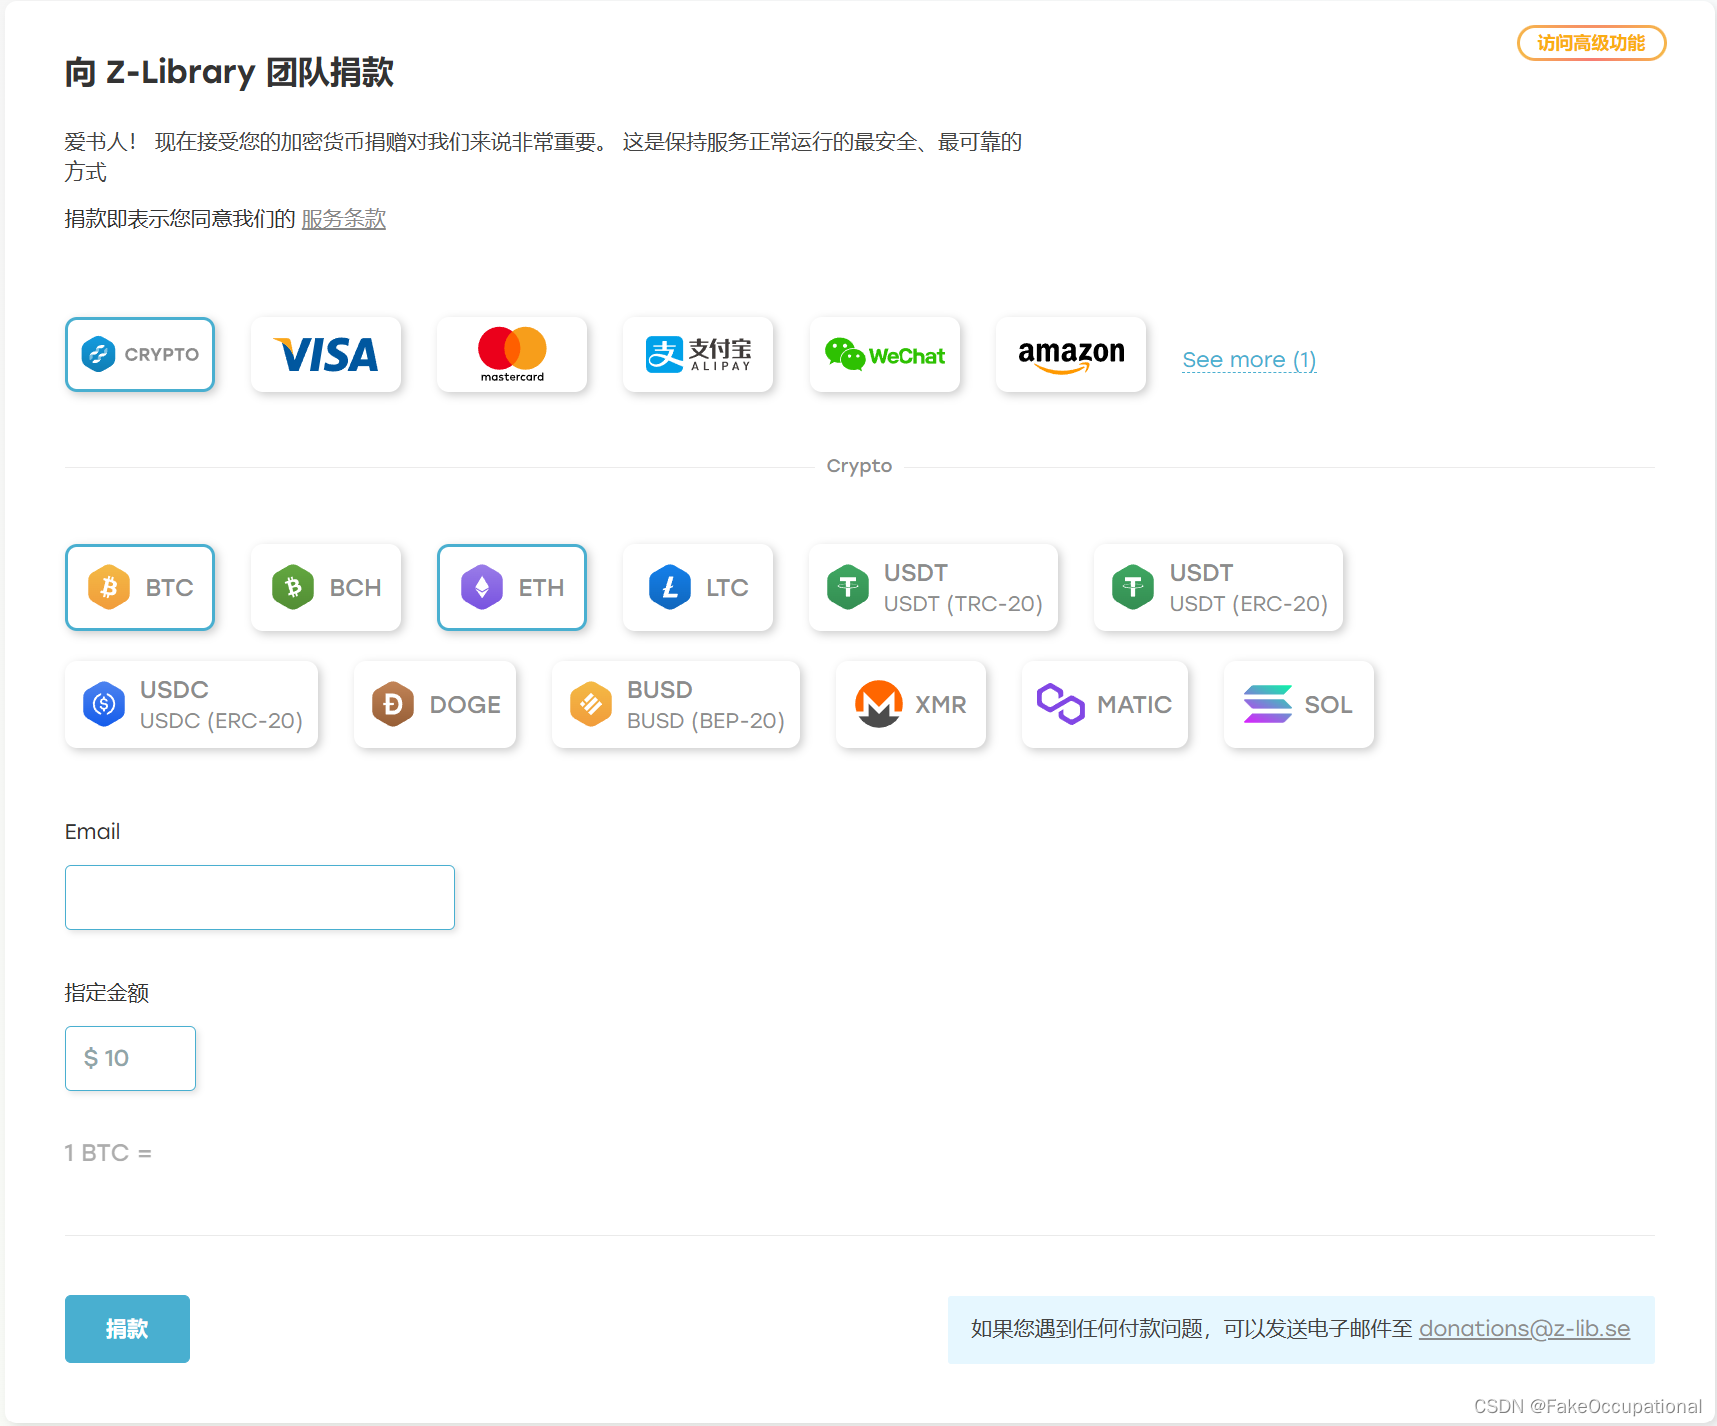
Task: Choose Amazon payment option
Action: [1071, 354]
